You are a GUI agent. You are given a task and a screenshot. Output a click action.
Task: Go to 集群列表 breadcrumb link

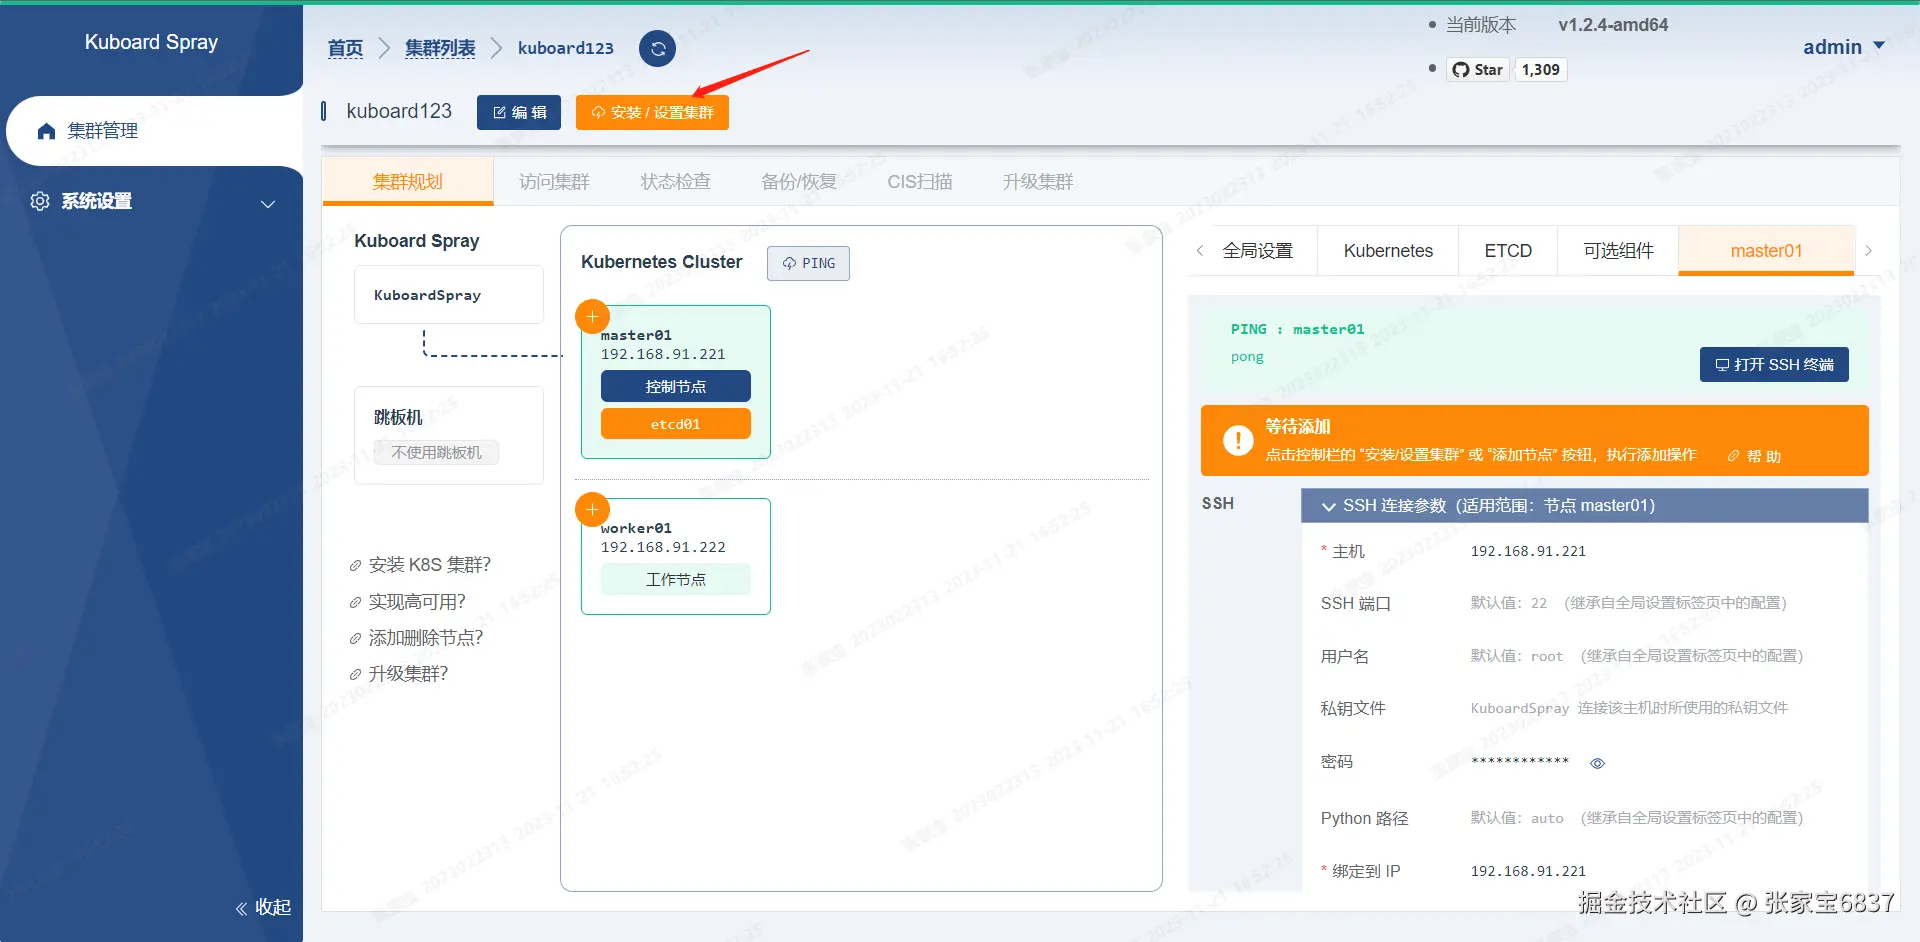pos(440,48)
